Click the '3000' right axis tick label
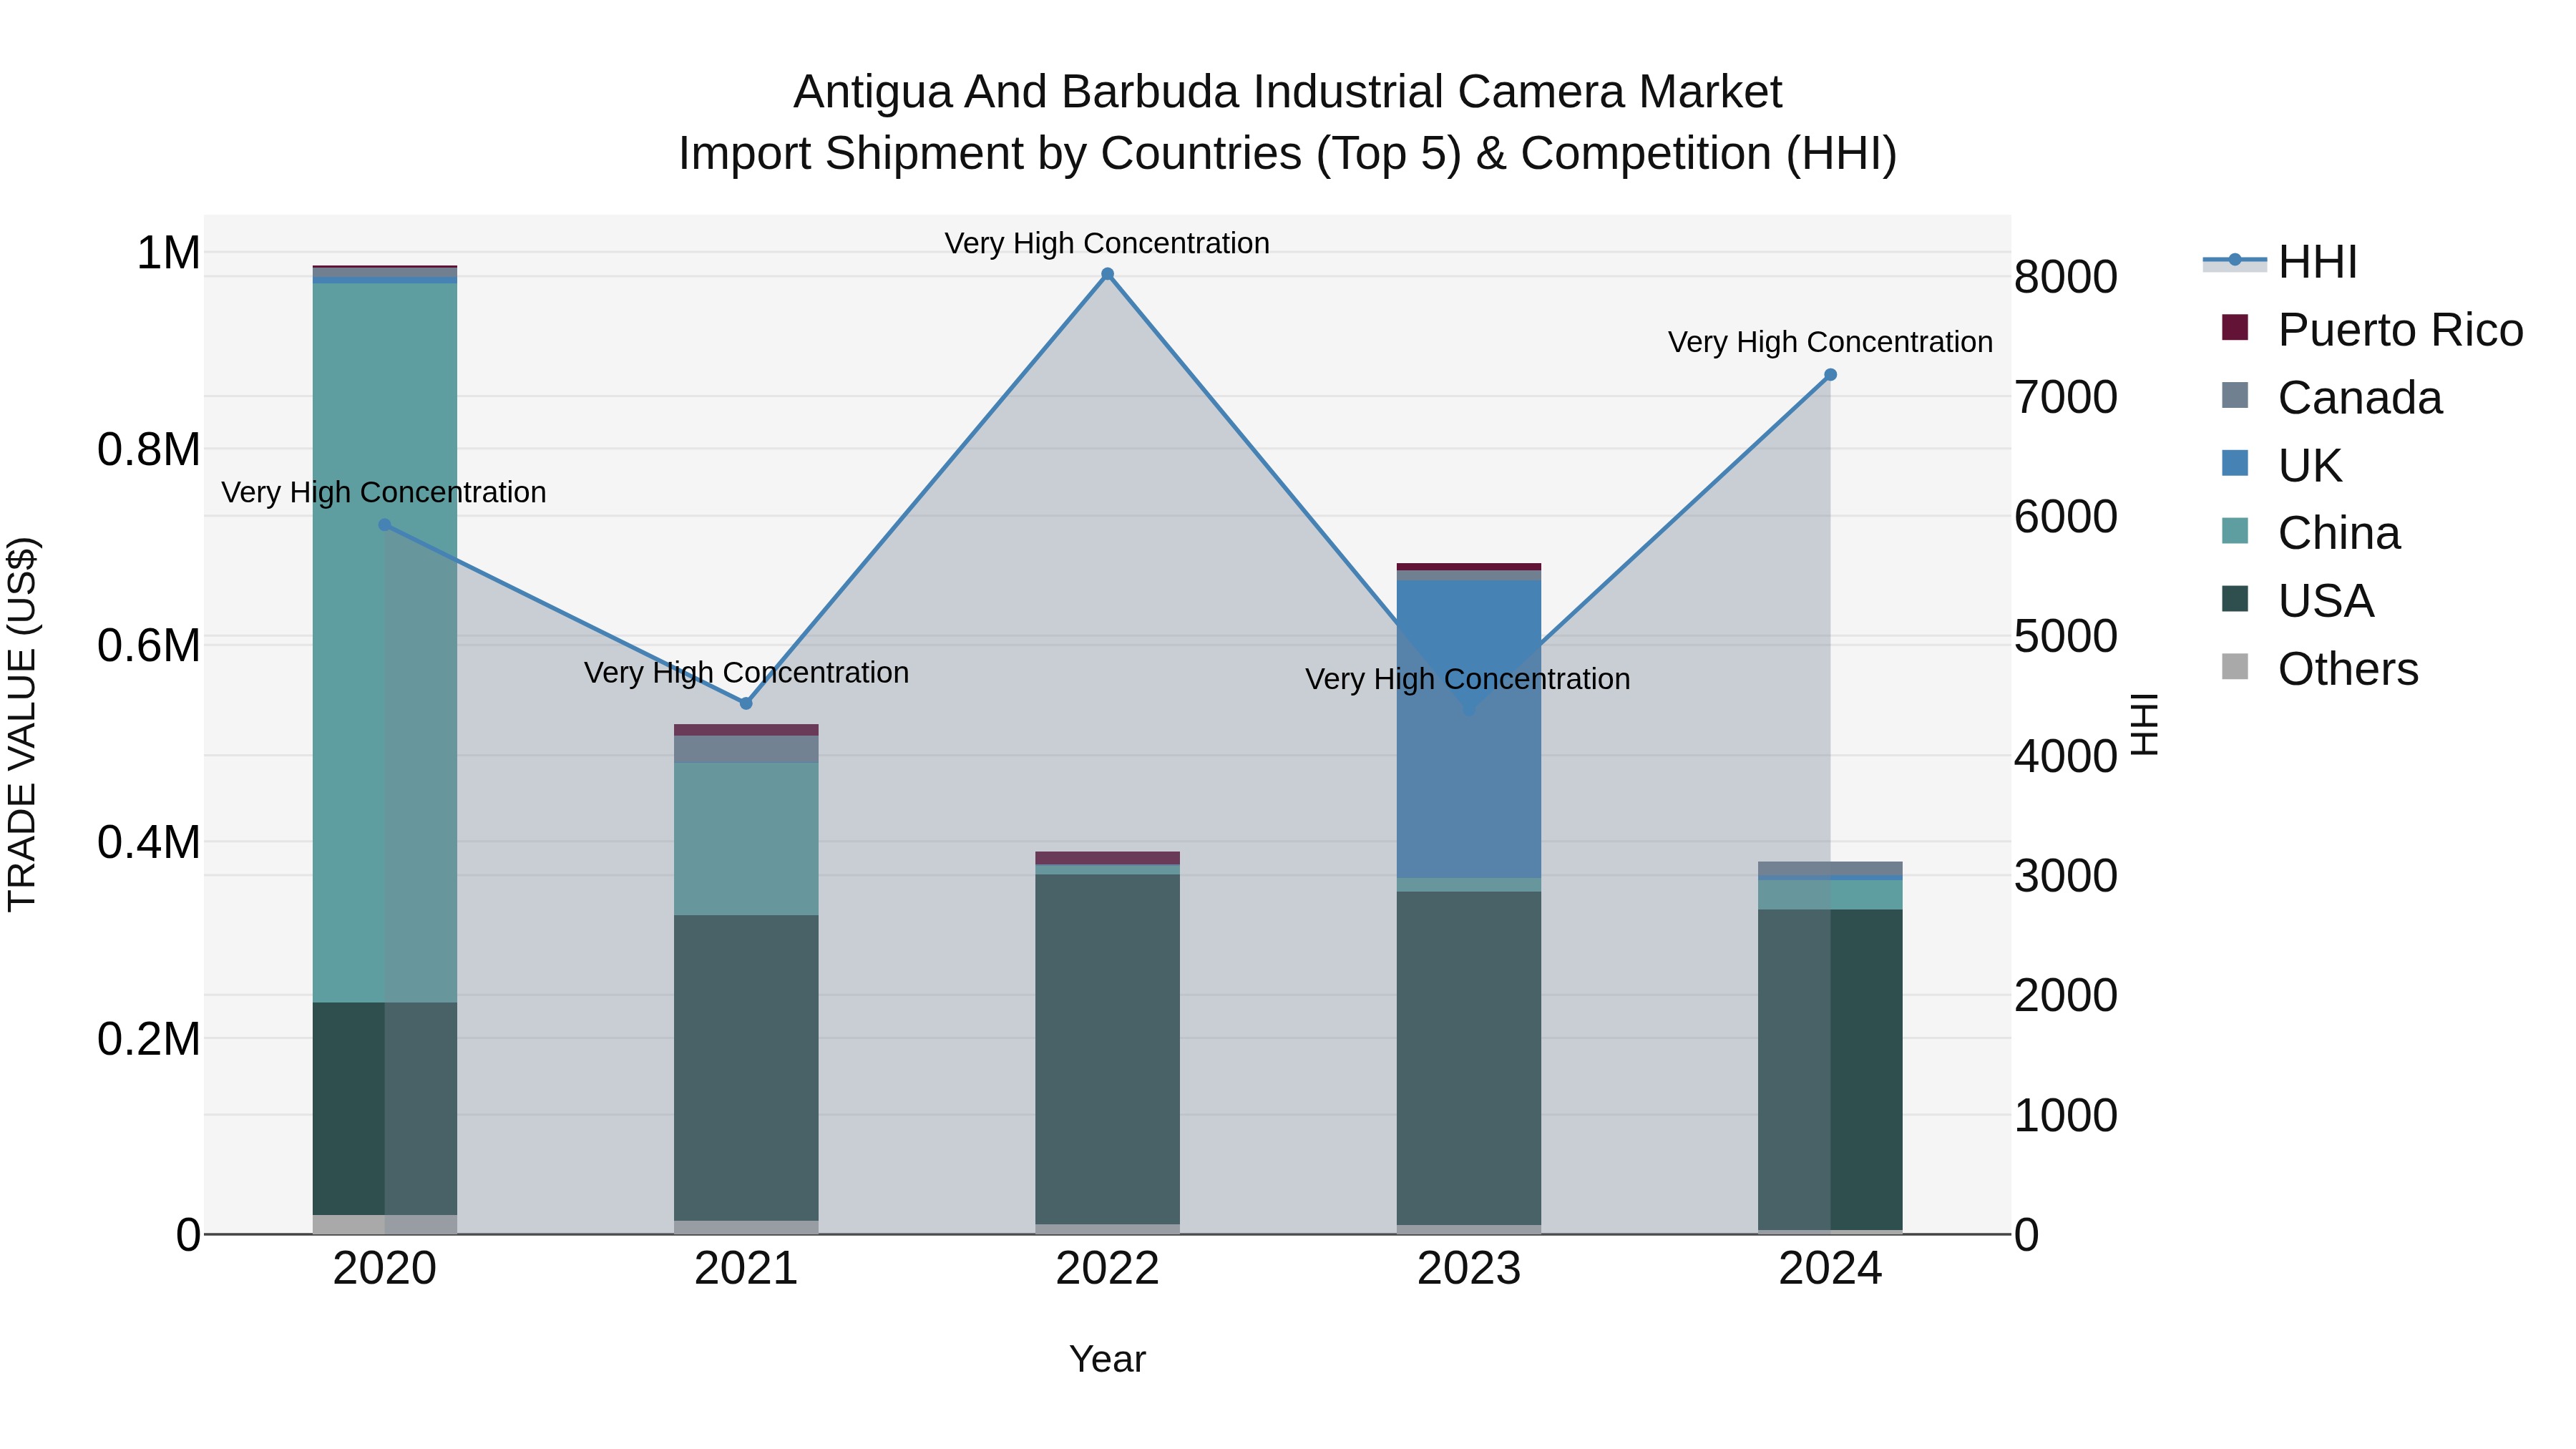Image resolution: width=2576 pixels, height=1449 pixels. (2066, 876)
